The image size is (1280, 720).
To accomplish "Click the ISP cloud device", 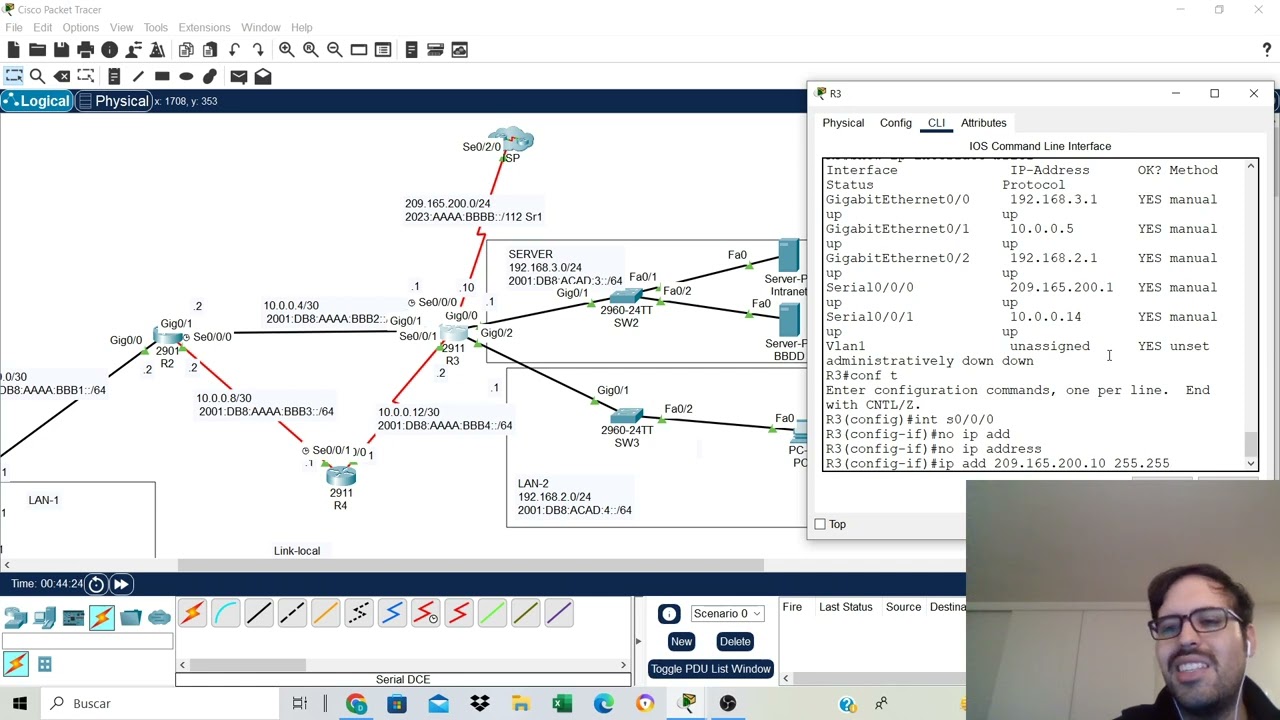I will coord(512,140).
